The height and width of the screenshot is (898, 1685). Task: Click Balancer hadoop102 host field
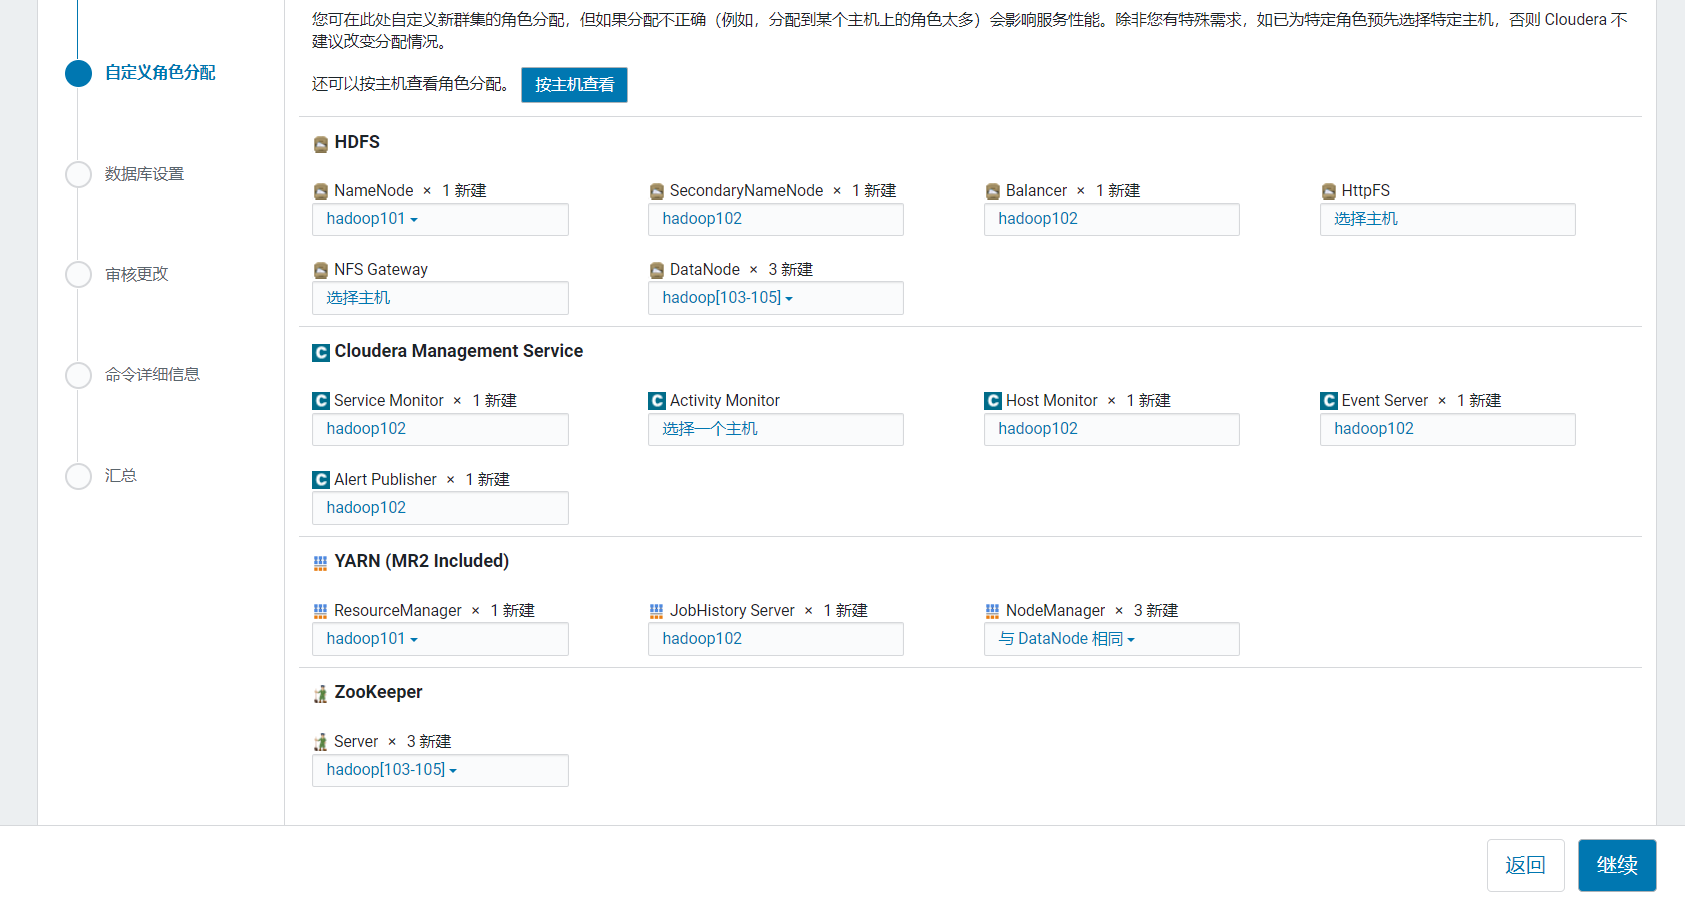click(x=1112, y=219)
